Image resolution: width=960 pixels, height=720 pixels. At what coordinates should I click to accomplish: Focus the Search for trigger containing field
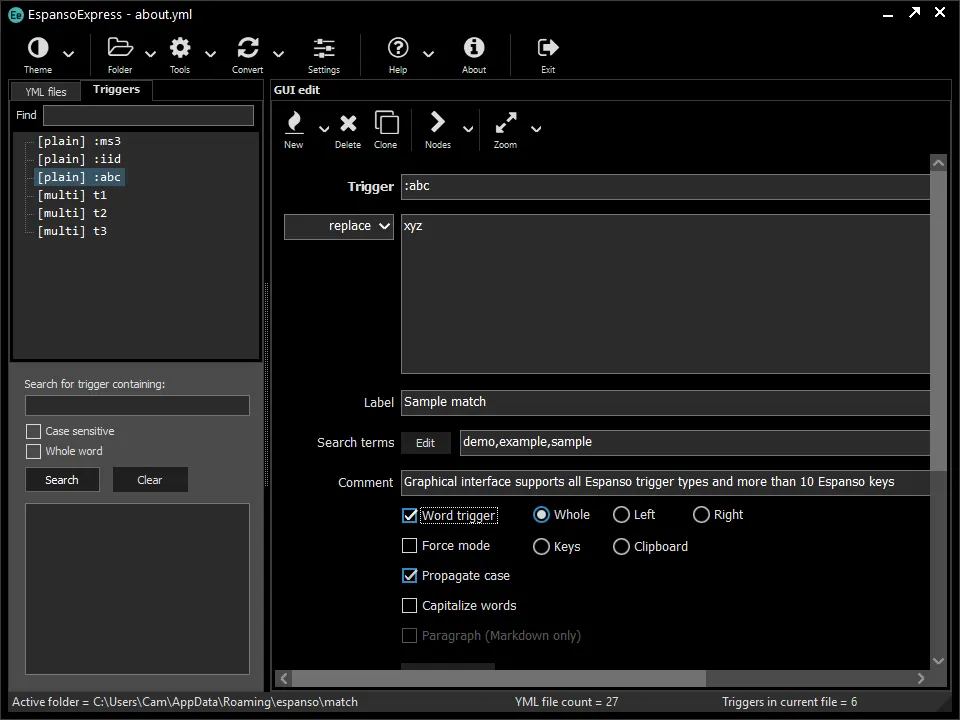[137, 405]
